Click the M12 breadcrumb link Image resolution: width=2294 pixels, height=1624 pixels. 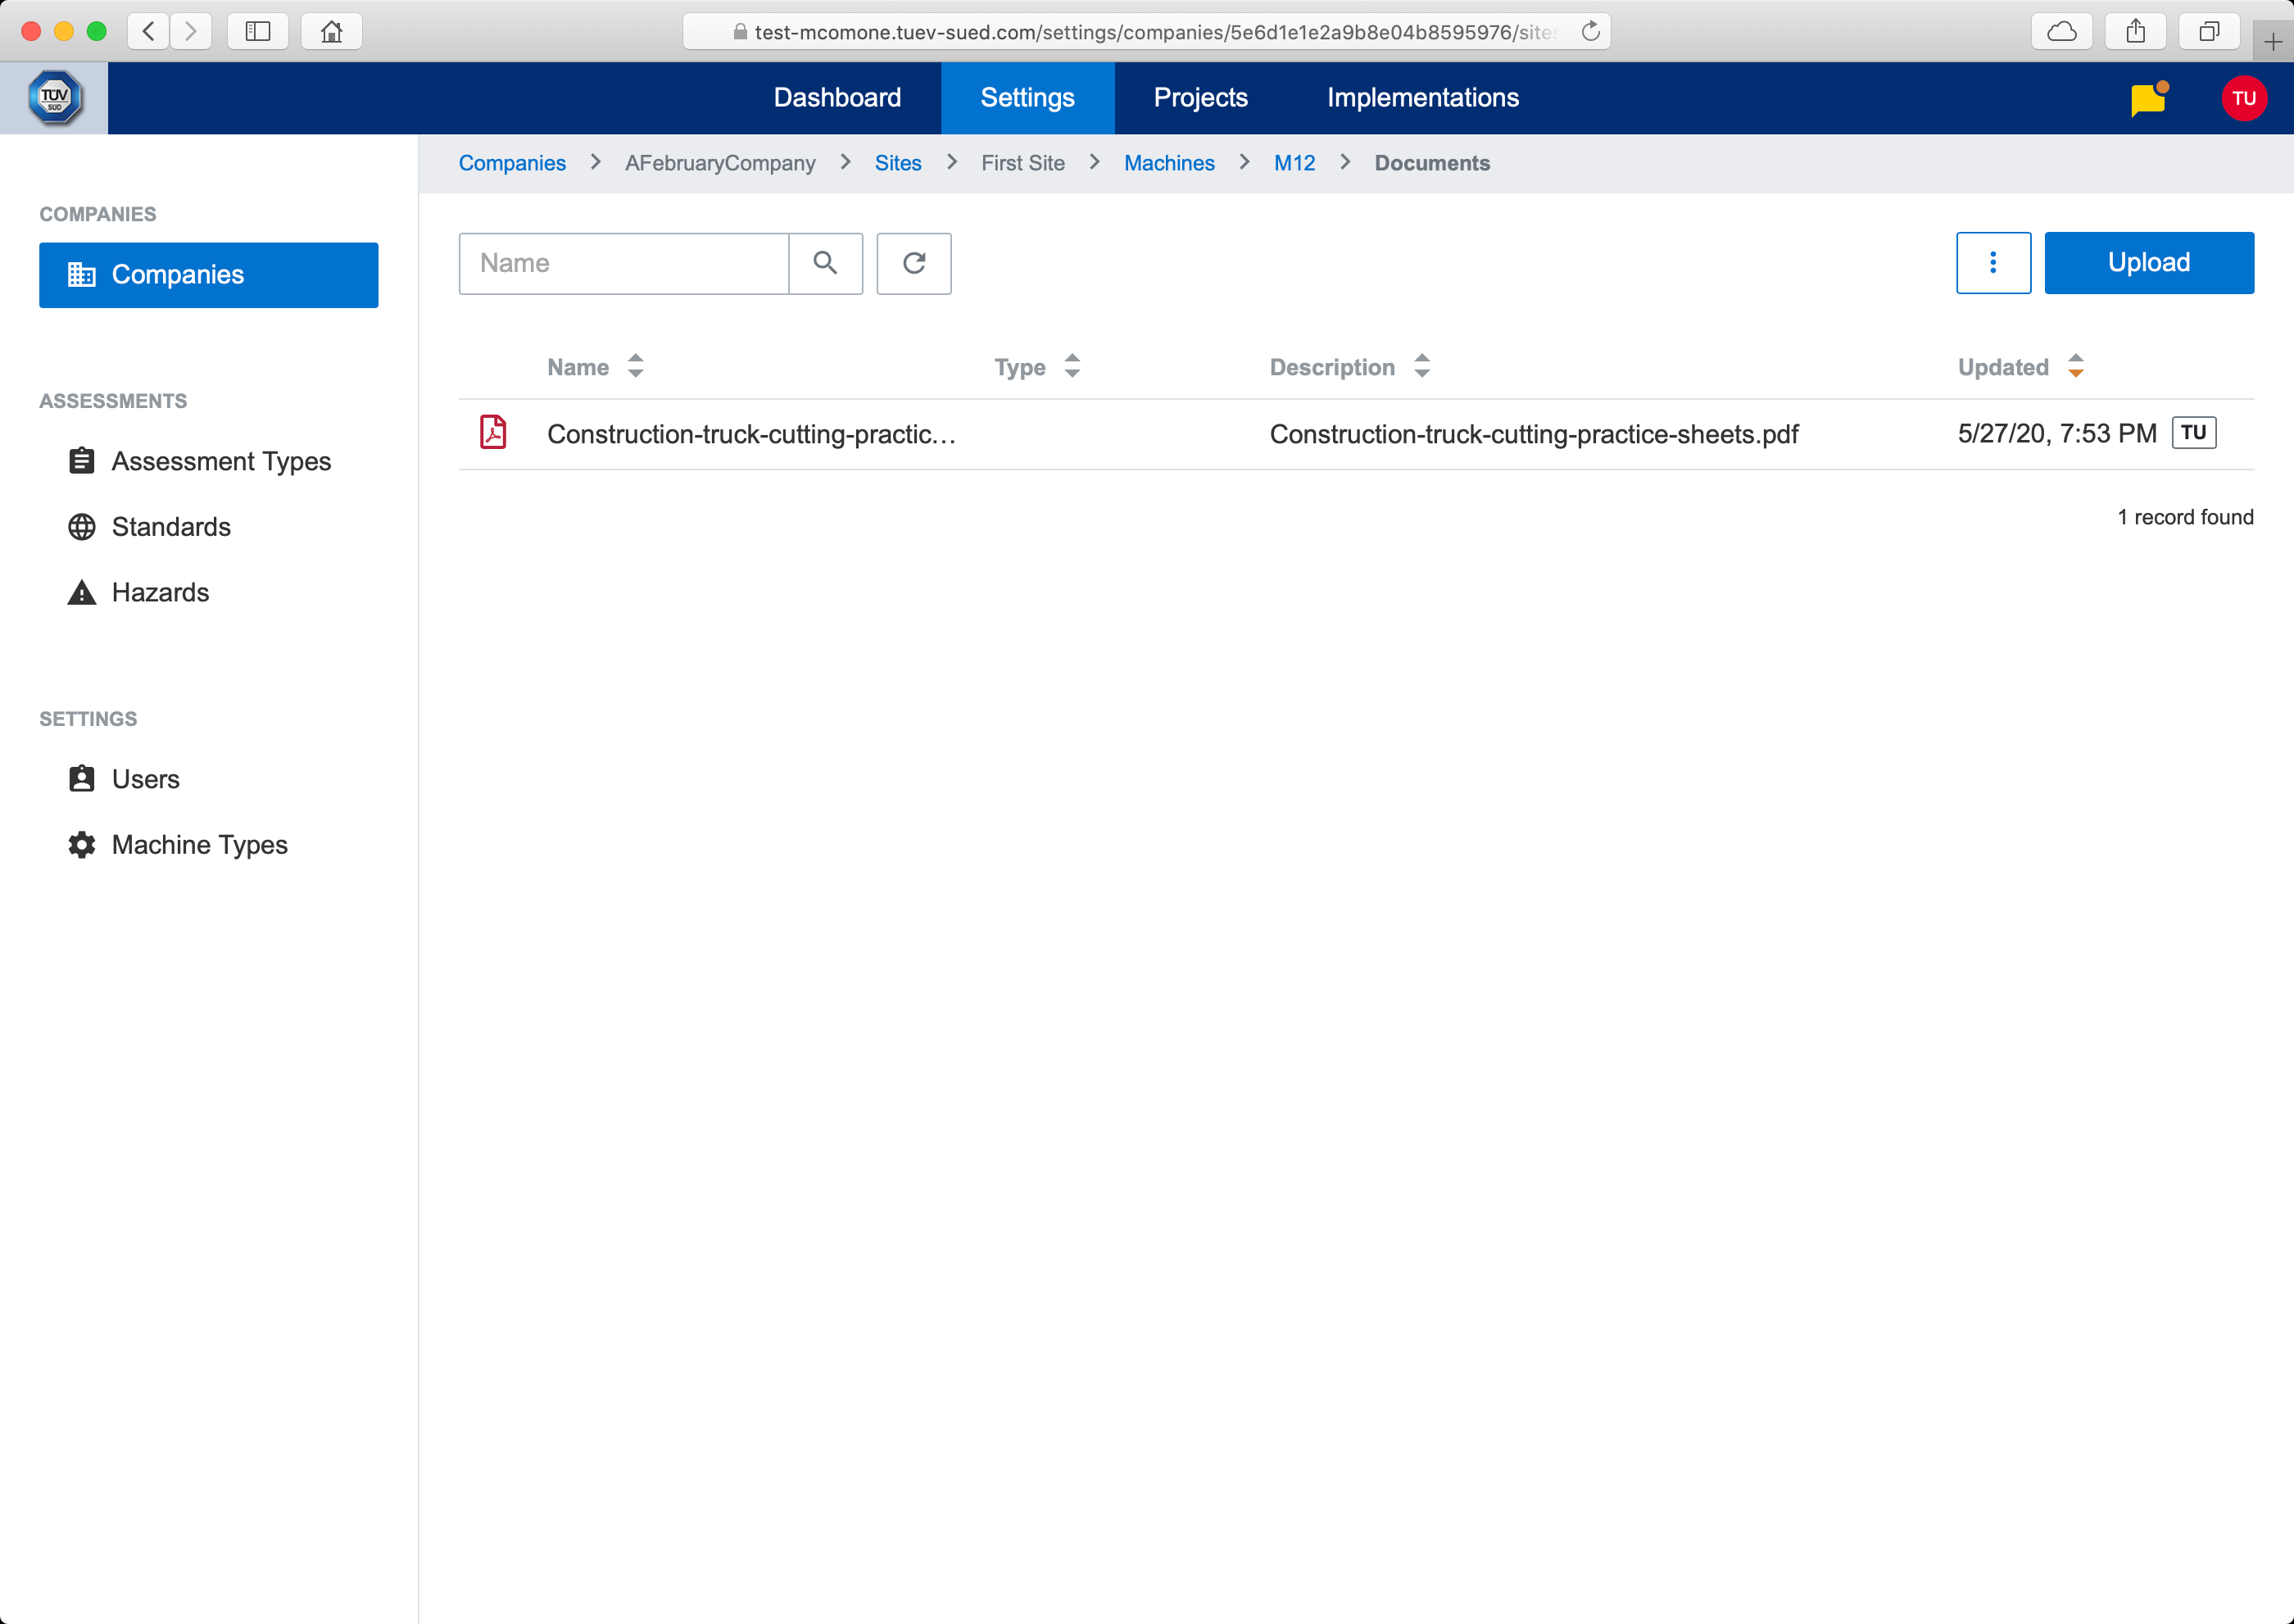click(1294, 163)
